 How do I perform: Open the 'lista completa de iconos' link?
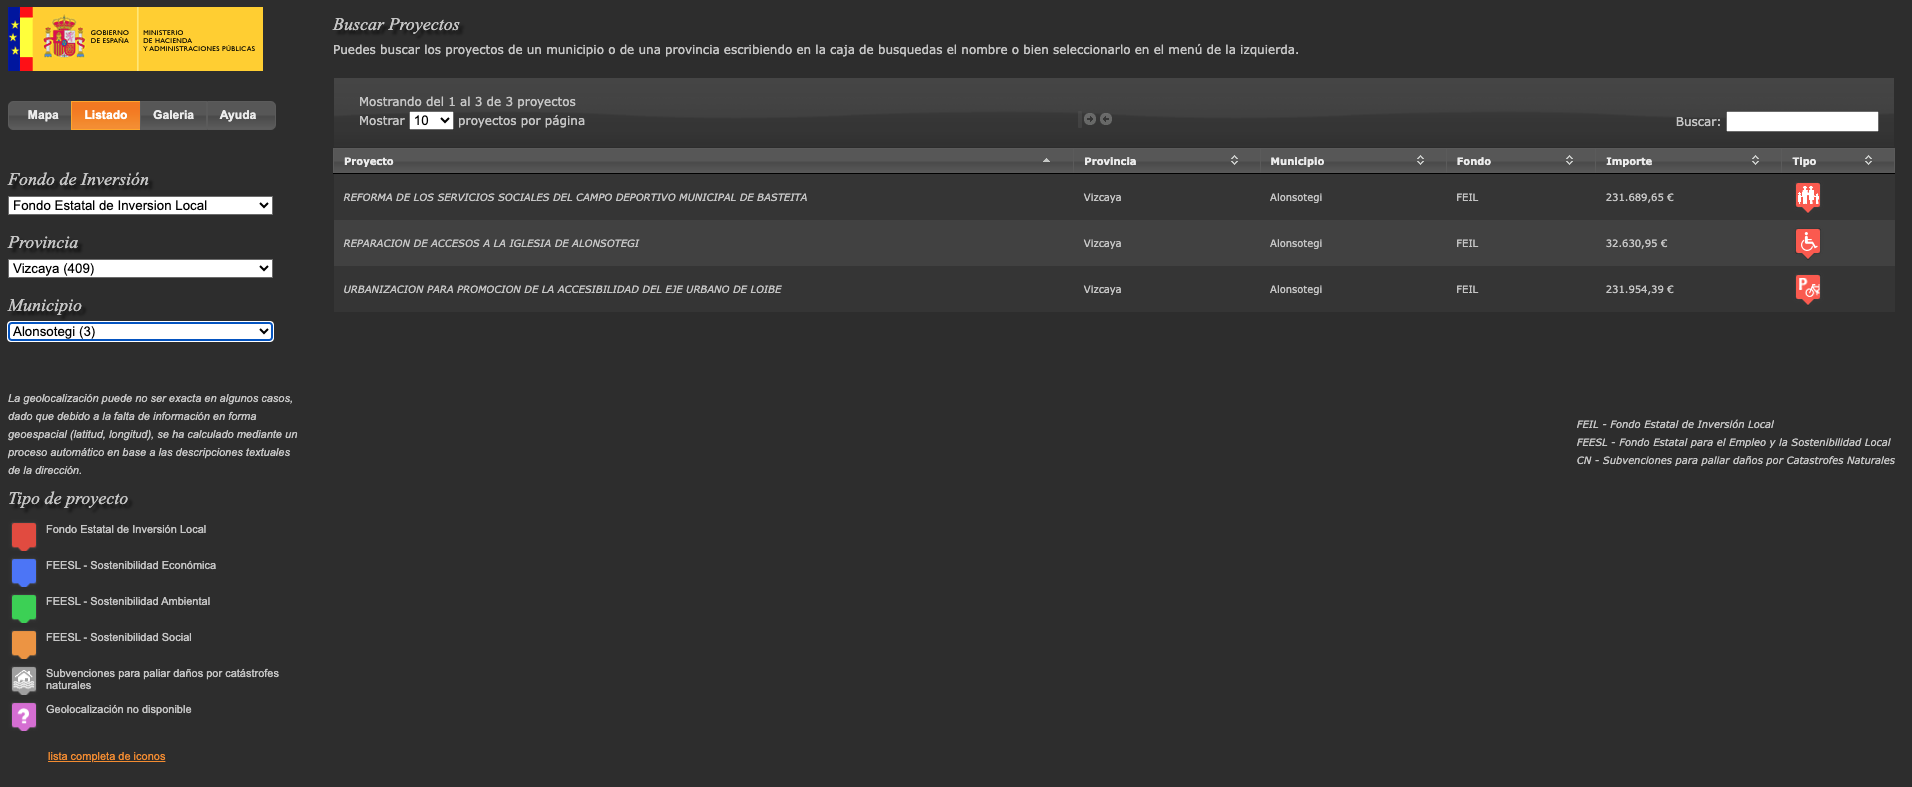coord(106,756)
